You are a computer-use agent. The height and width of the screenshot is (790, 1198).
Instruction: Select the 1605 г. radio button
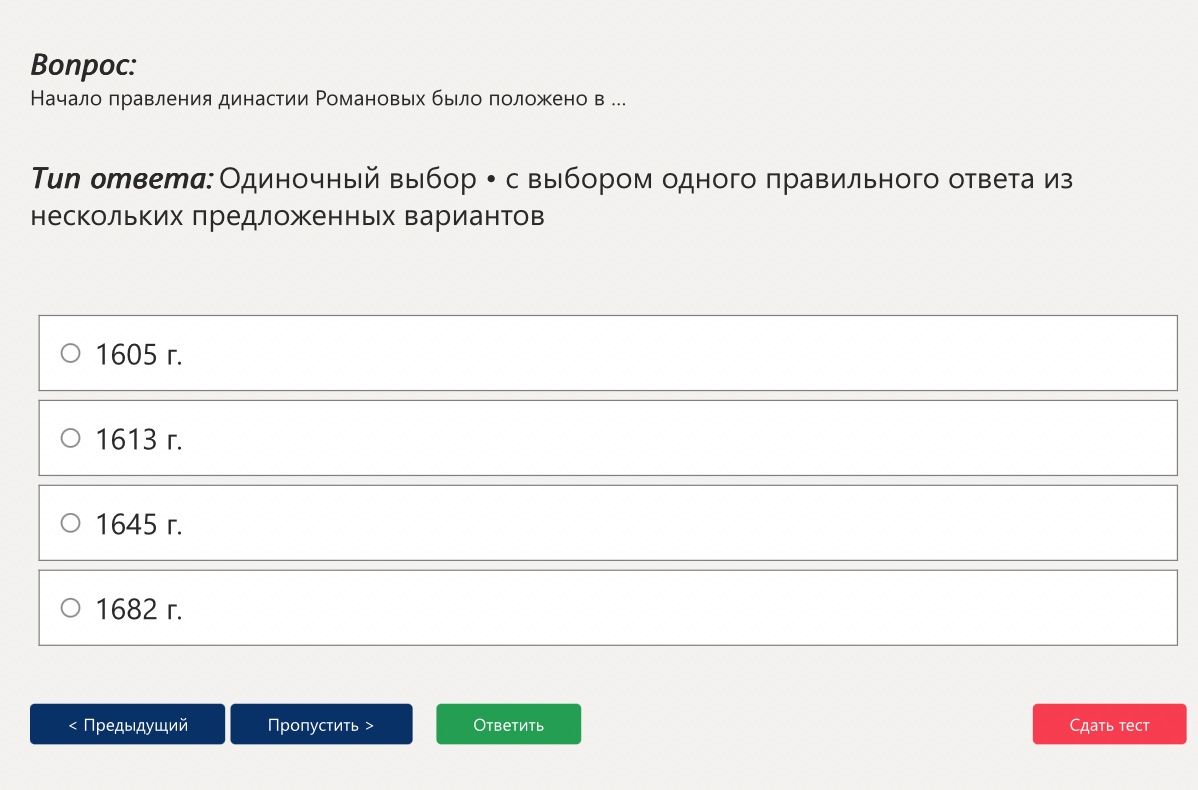click(x=70, y=353)
